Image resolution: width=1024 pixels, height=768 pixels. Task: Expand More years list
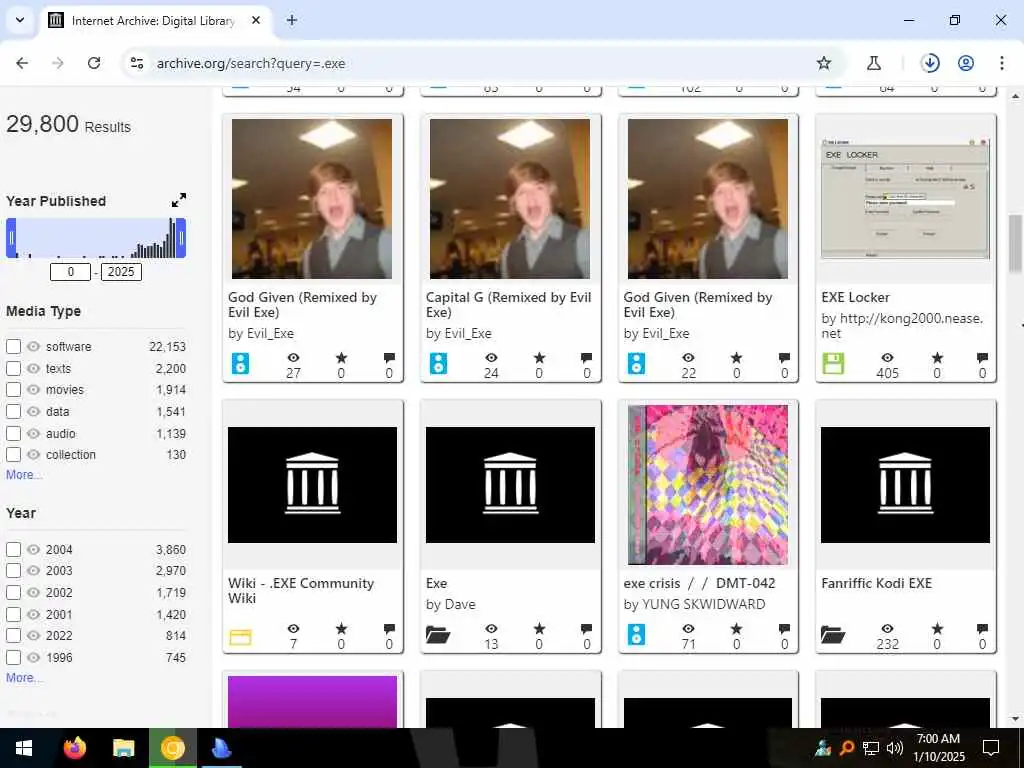pos(24,678)
